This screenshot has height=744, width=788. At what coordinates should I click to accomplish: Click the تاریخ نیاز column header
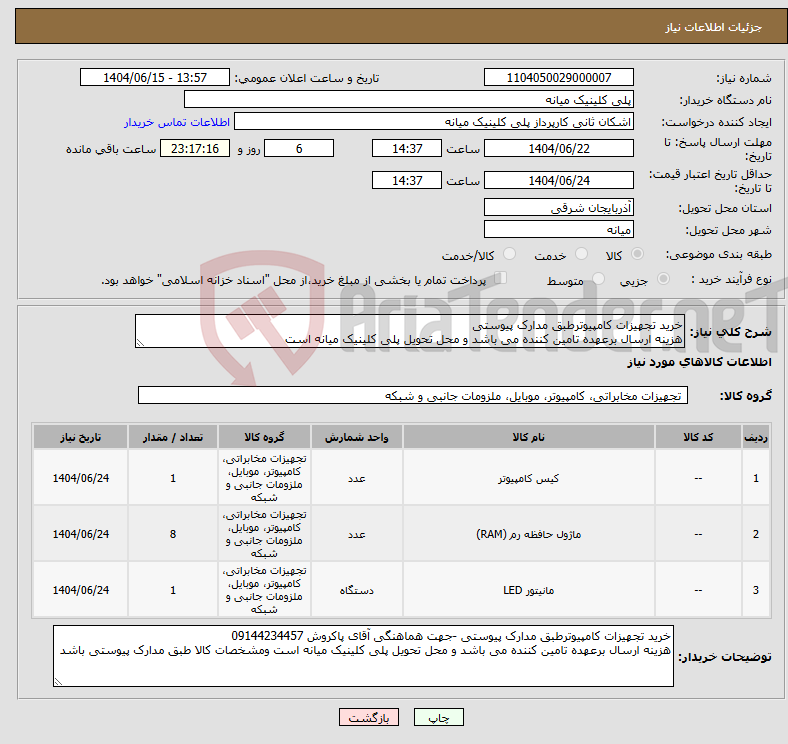[80, 437]
